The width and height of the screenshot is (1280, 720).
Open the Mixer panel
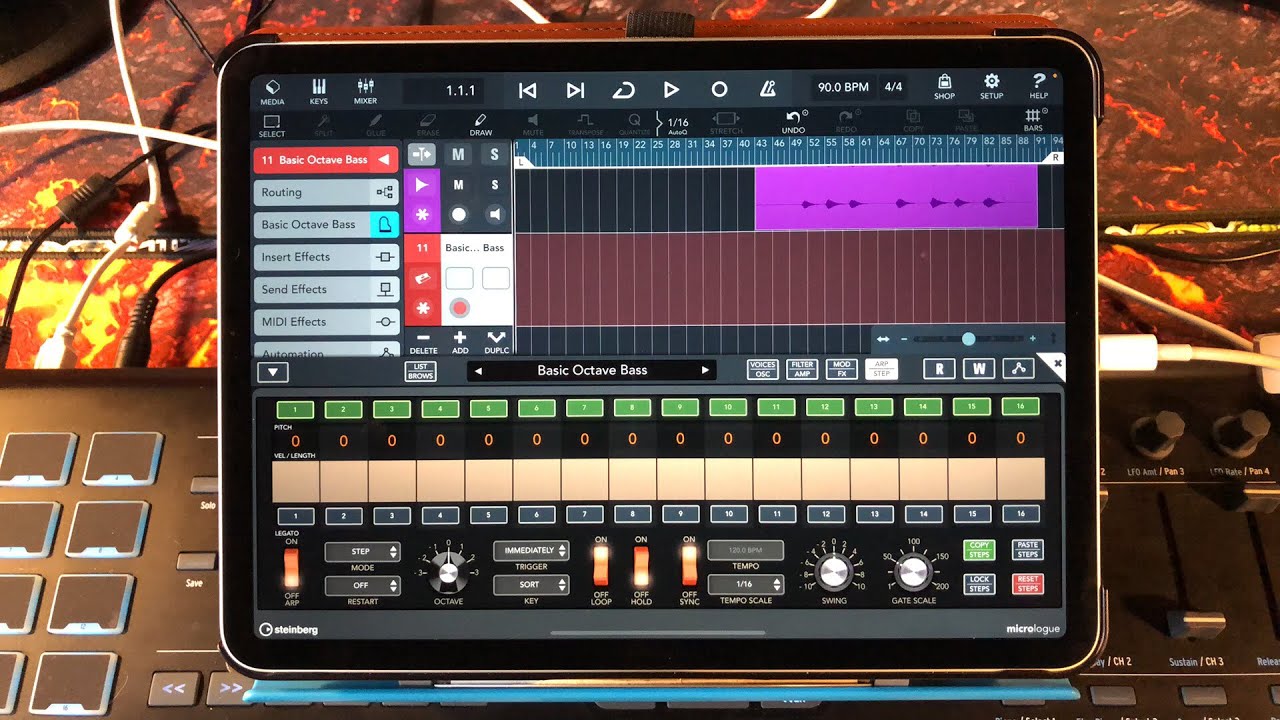365,91
